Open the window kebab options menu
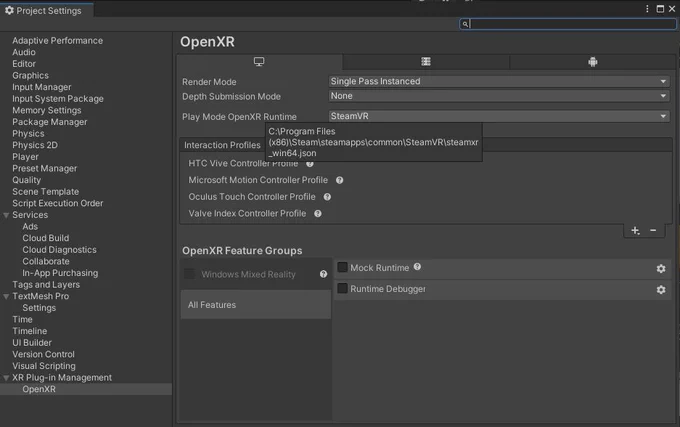Image resolution: width=680 pixels, height=427 pixels. pyautogui.click(x=647, y=9)
